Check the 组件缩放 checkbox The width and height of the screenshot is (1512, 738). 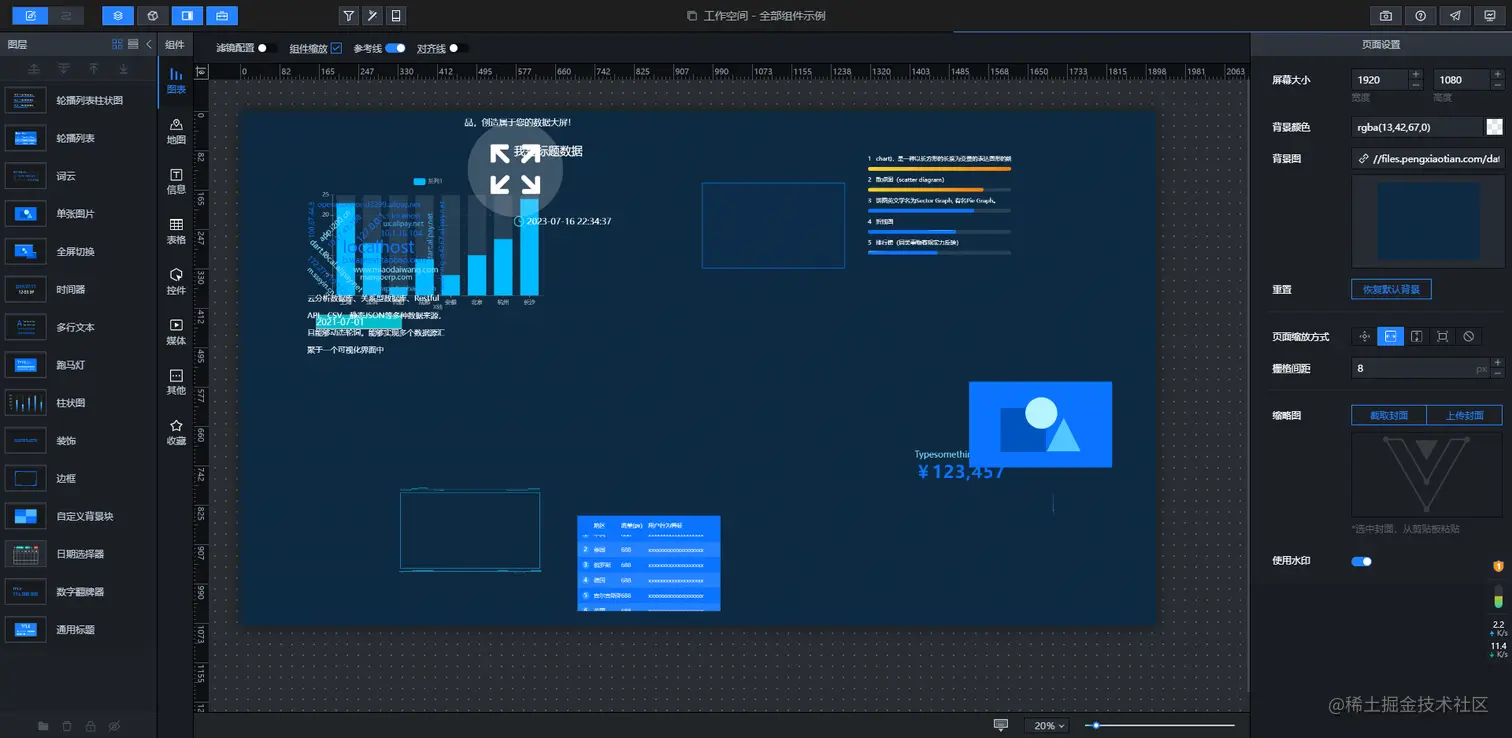(336, 48)
